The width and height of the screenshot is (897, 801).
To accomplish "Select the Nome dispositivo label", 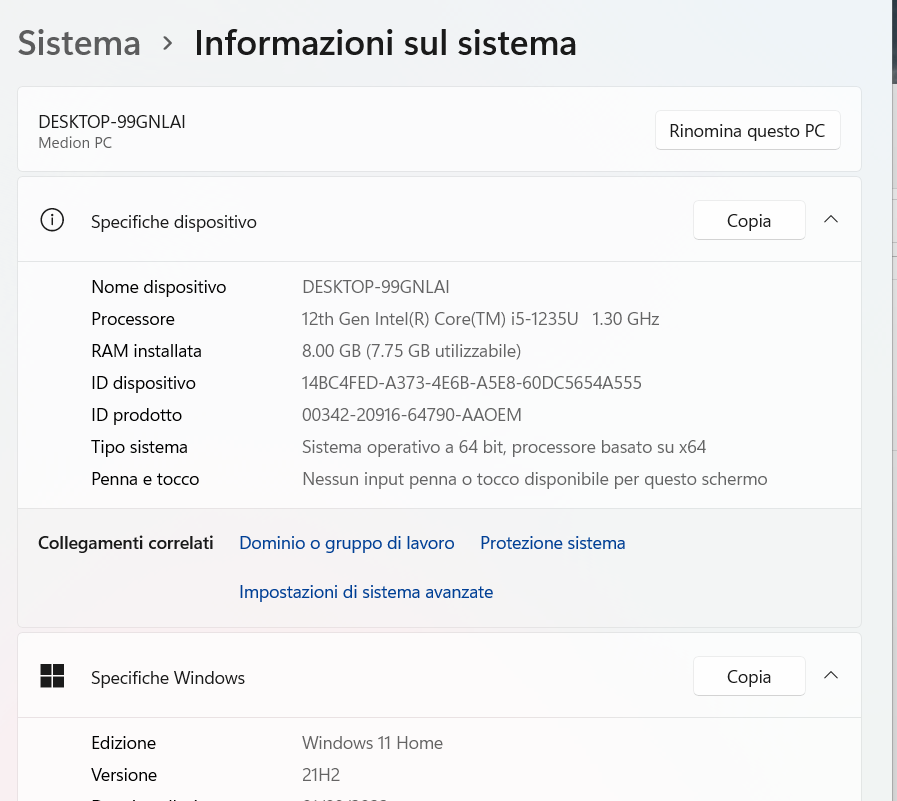I will [158, 287].
